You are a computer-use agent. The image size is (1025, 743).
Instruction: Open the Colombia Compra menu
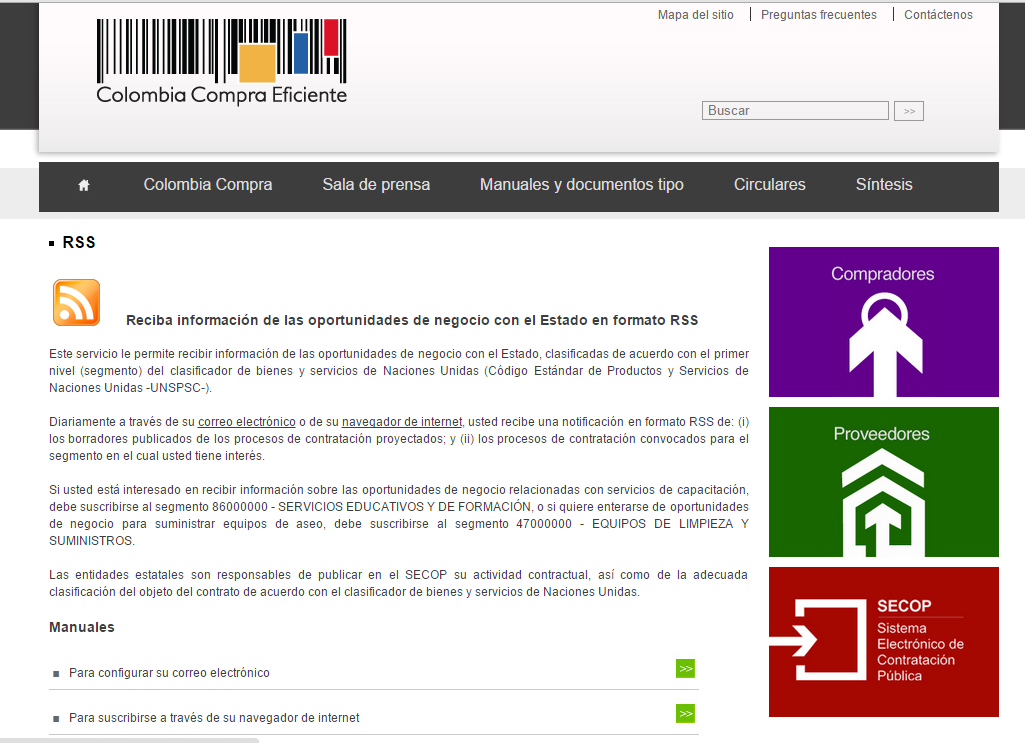[208, 185]
